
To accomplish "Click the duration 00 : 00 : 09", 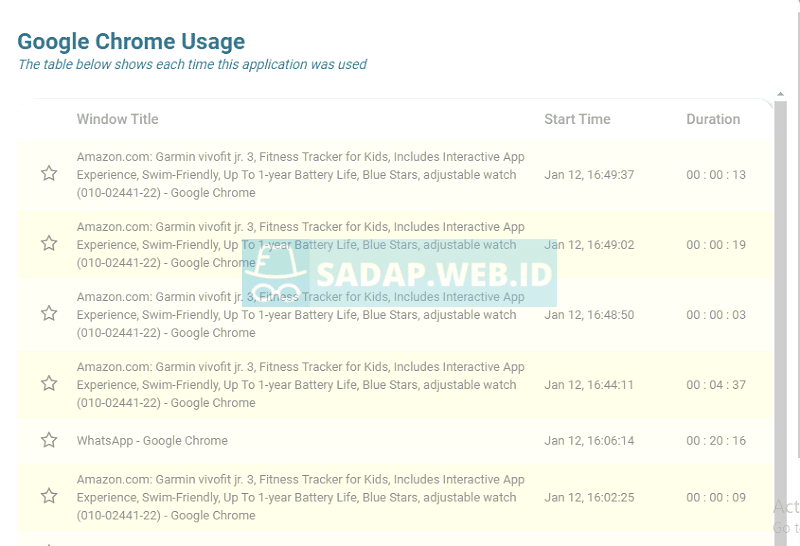I will click(x=716, y=497).
